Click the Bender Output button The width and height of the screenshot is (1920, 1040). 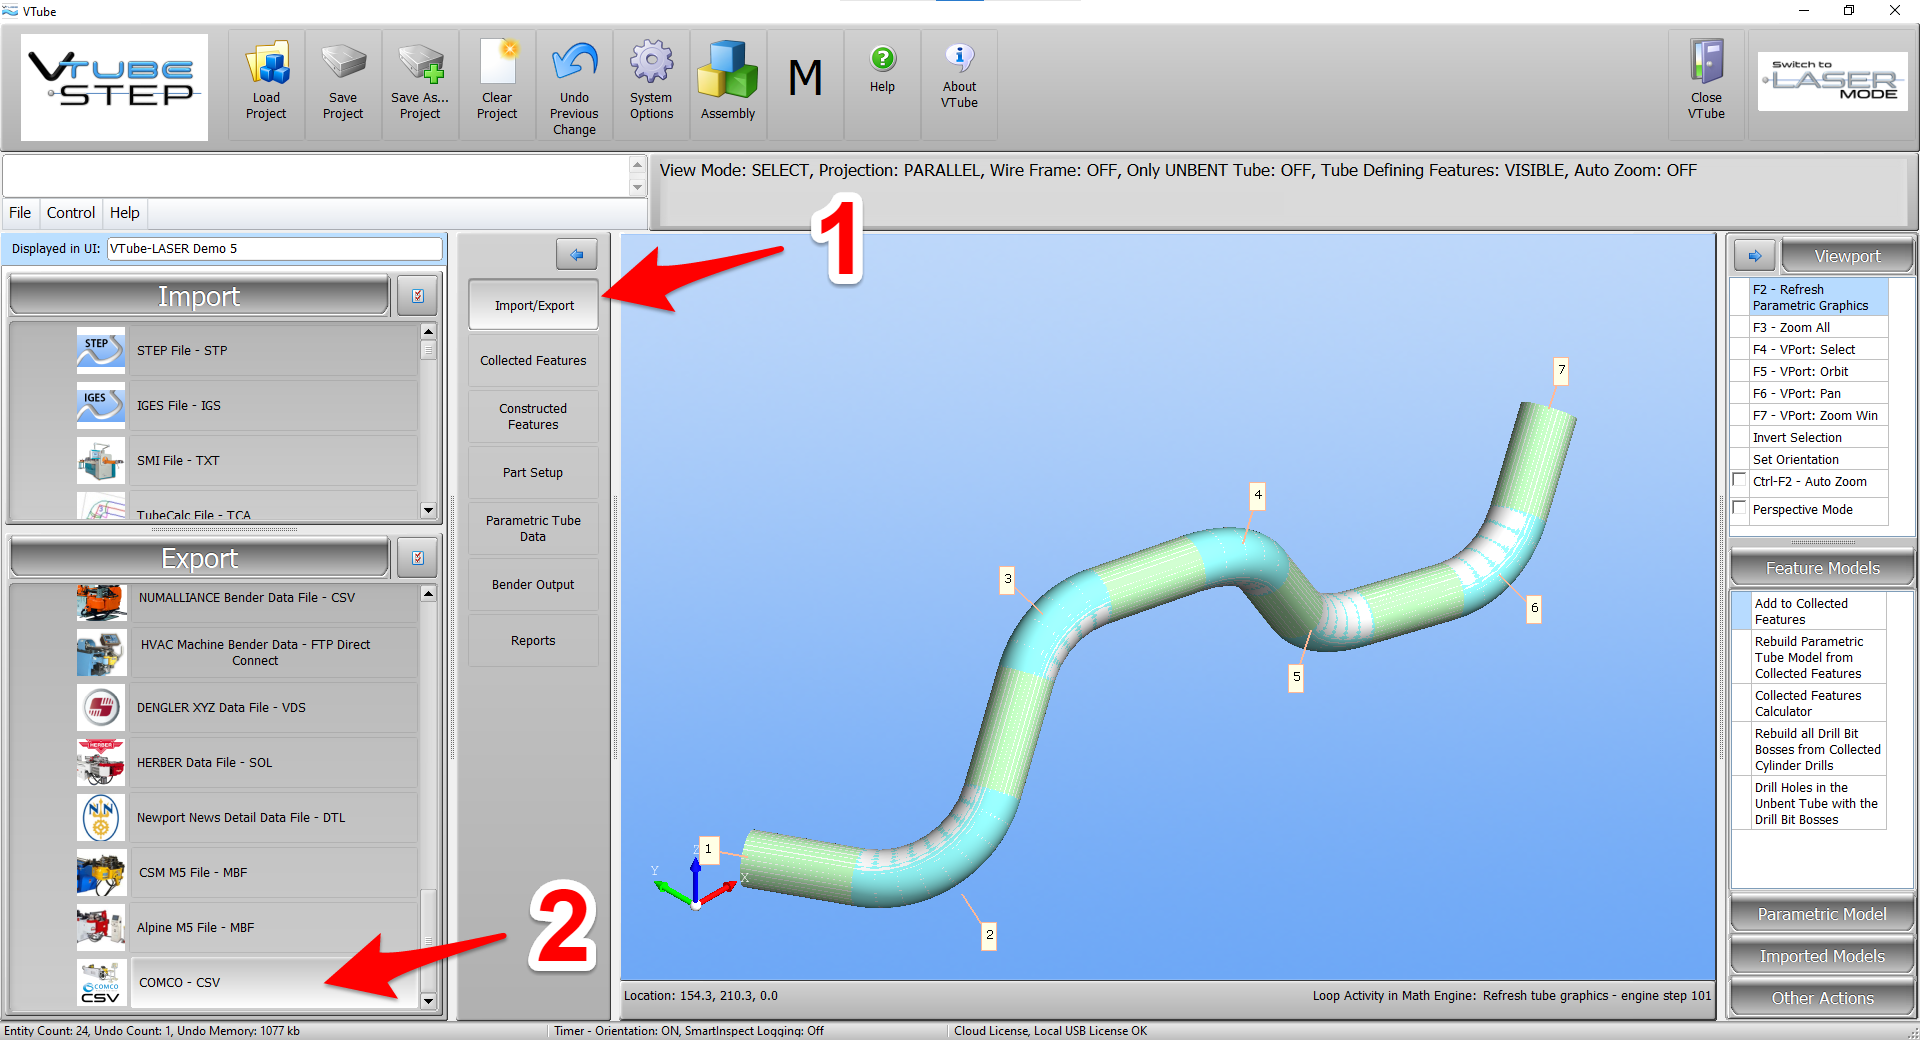coord(533,585)
